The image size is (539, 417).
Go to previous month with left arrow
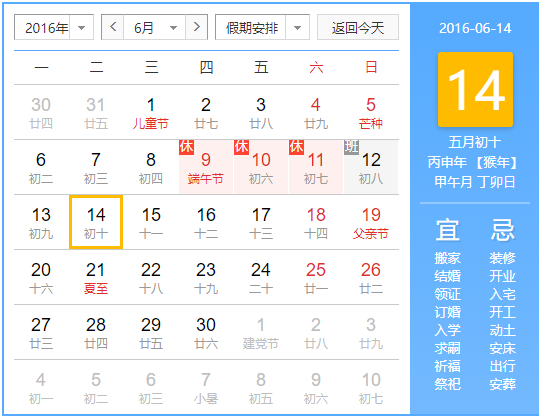point(113,27)
